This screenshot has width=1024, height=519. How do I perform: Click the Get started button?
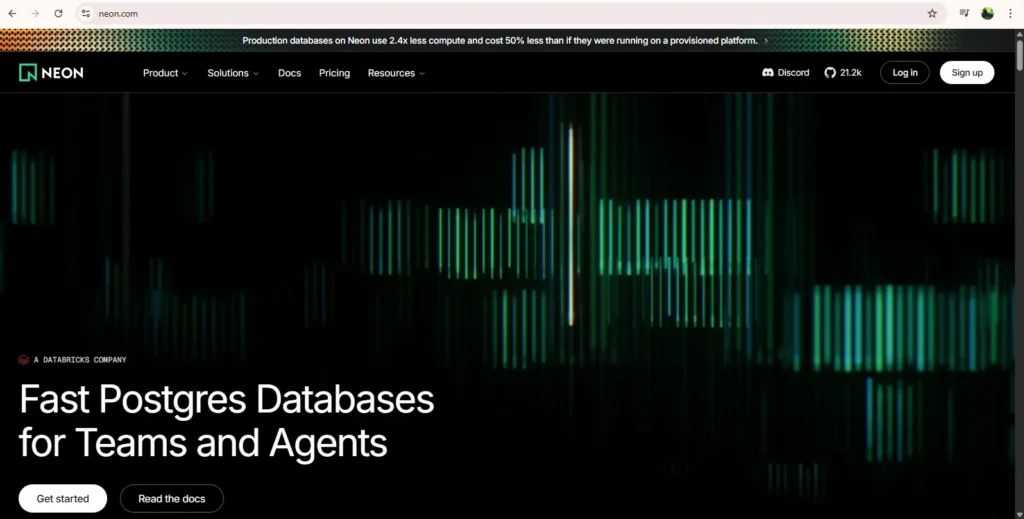coord(62,498)
